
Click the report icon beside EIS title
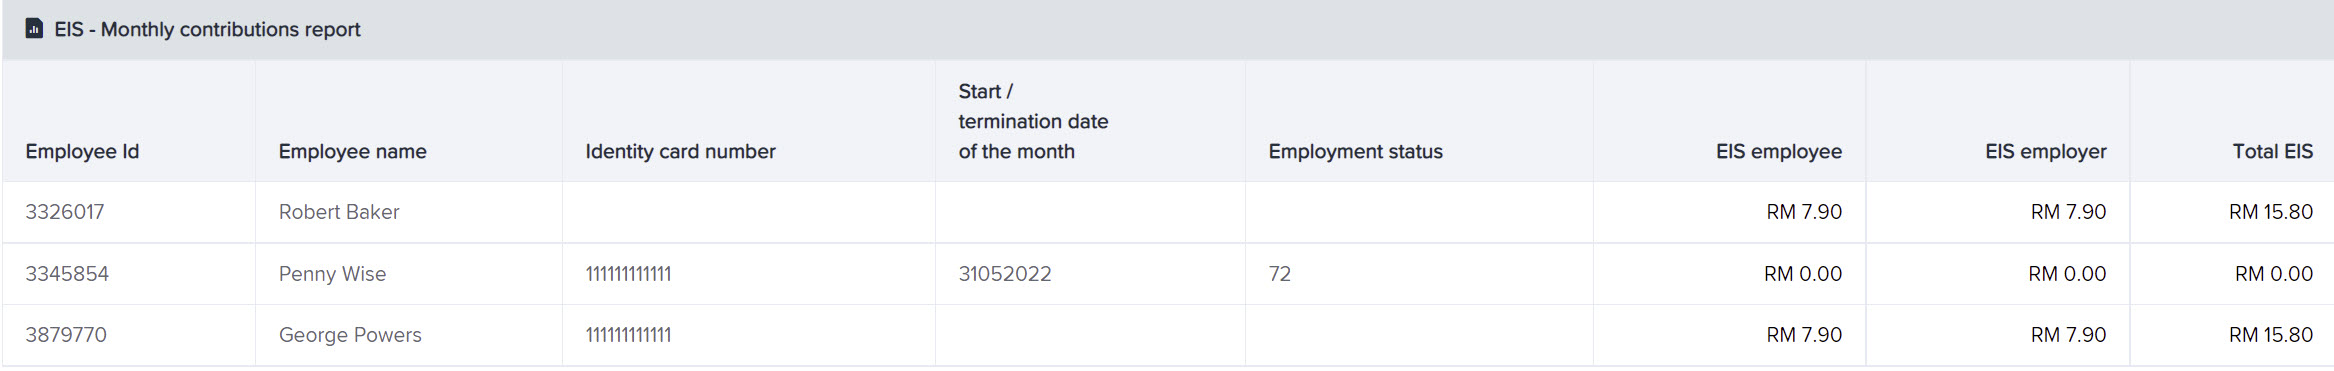(x=34, y=29)
